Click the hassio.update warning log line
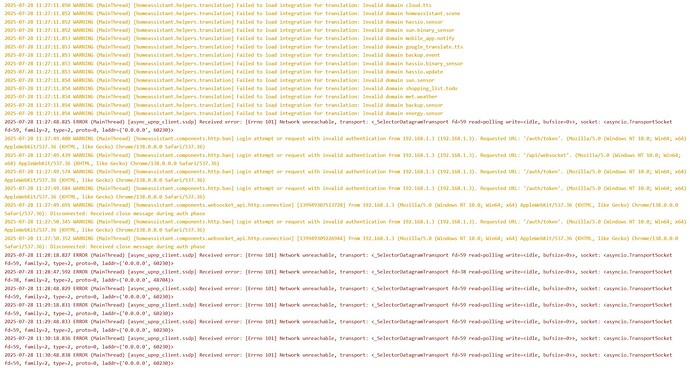The image size is (690, 368). pyautogui.click(x=224, y=72)
